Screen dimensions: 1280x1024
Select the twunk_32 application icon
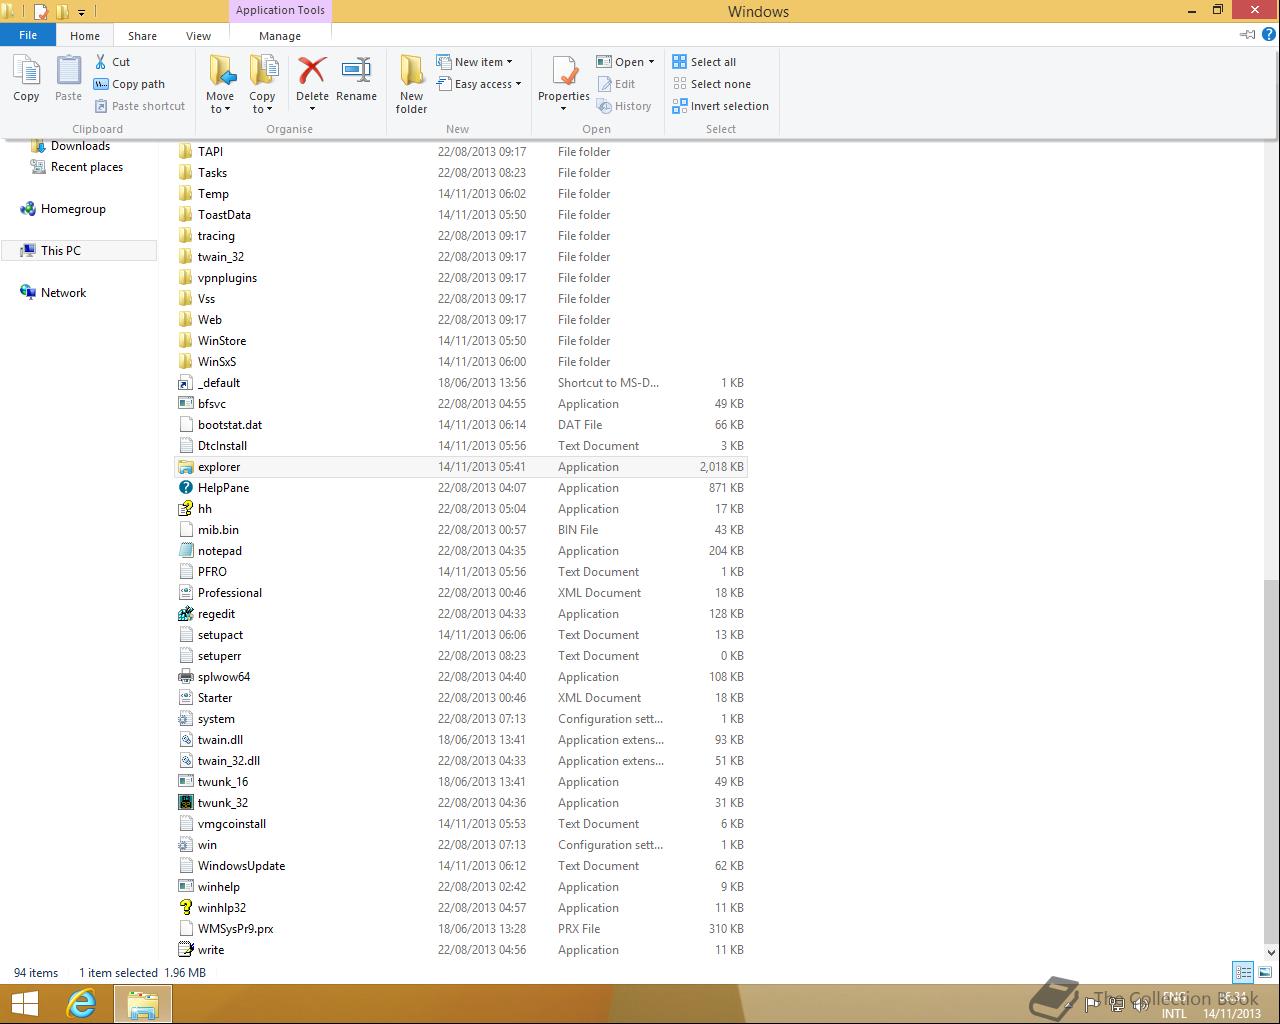click(x=185, y=803)
